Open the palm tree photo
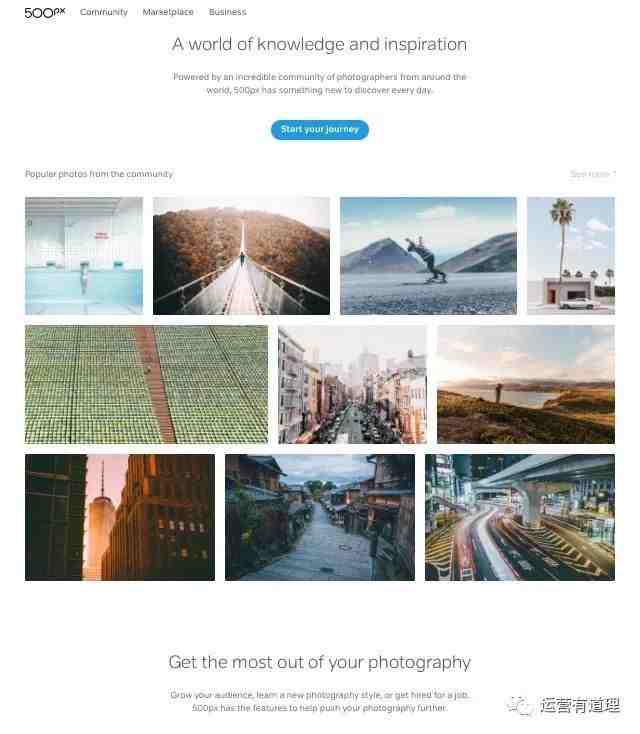The width and height of the screenshot is (640, 734). [x=571, y=256]
